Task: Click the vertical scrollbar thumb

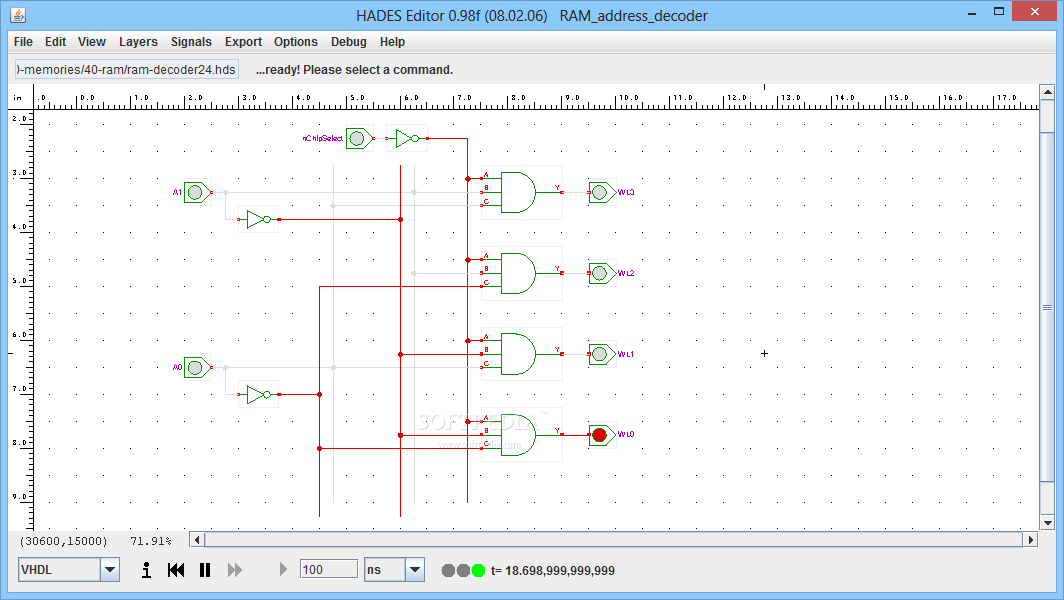Action: (1047, 307)
